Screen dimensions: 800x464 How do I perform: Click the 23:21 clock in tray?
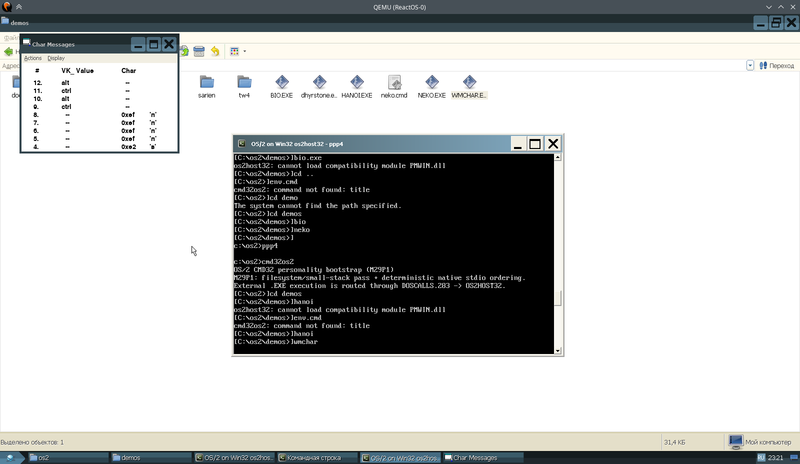[x=776, y=458]
